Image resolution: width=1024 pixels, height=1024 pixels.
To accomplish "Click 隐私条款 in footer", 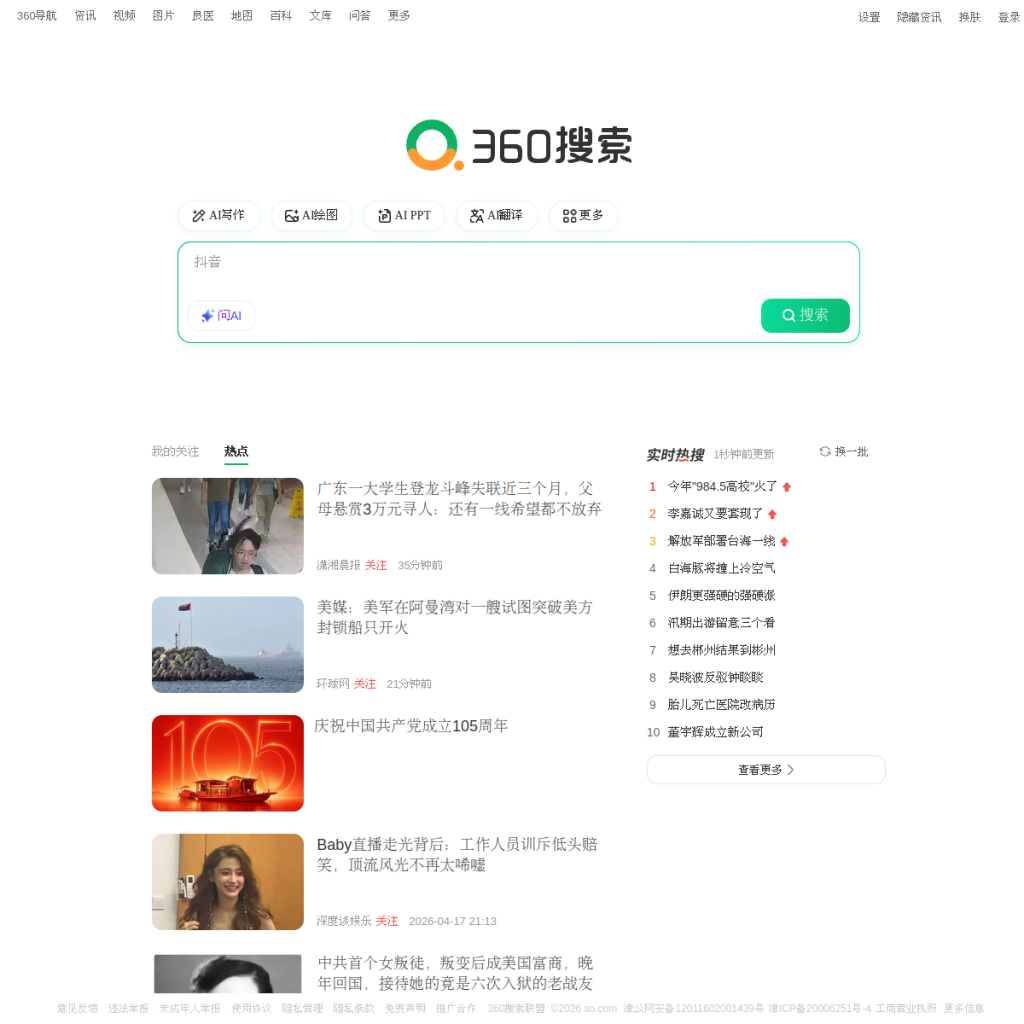I will coord(354,1008).
